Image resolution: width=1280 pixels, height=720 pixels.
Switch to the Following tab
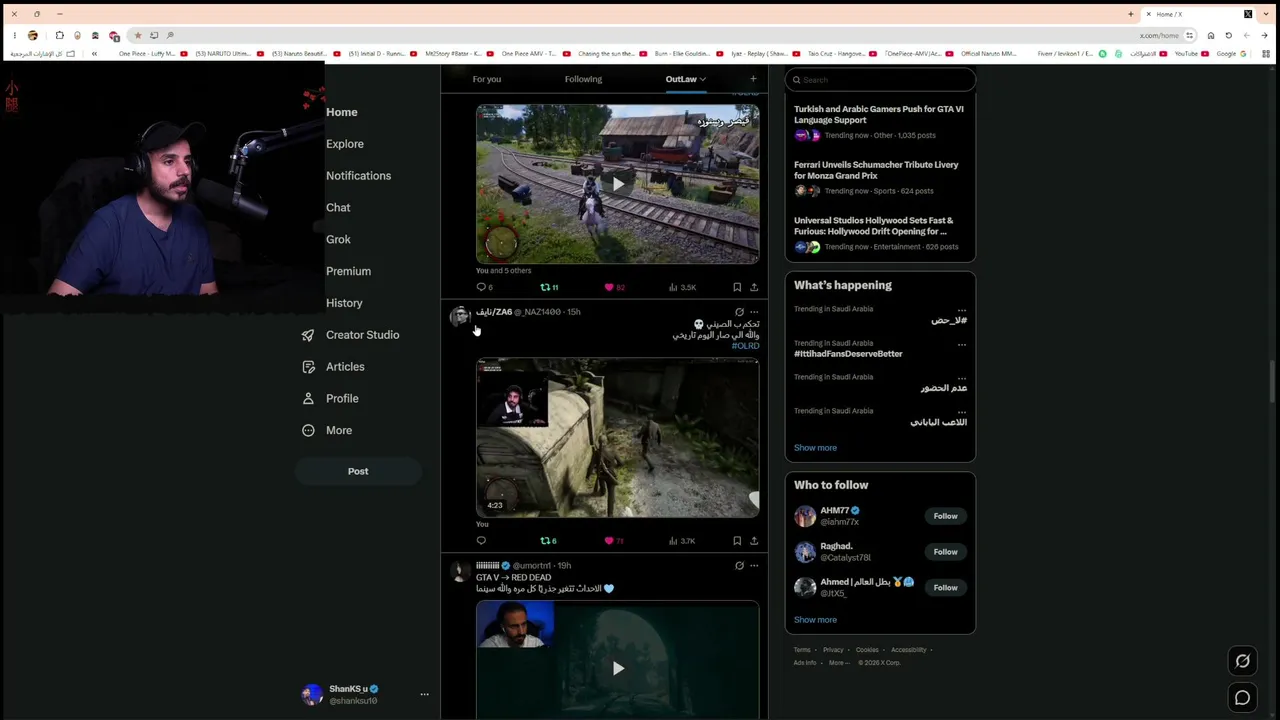(583, 79)
